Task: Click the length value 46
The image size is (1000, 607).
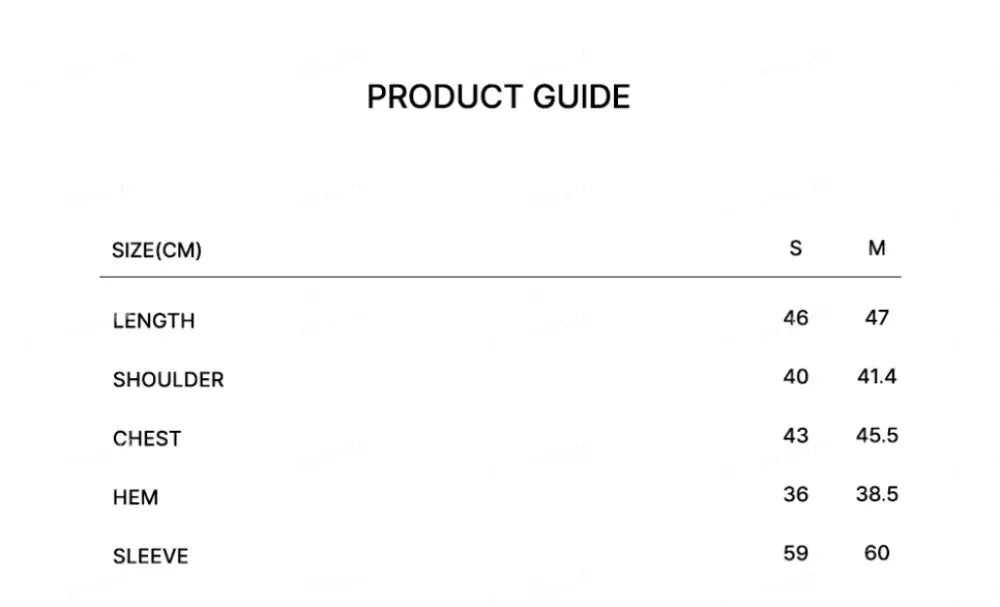Action: [x=796, y=318]
